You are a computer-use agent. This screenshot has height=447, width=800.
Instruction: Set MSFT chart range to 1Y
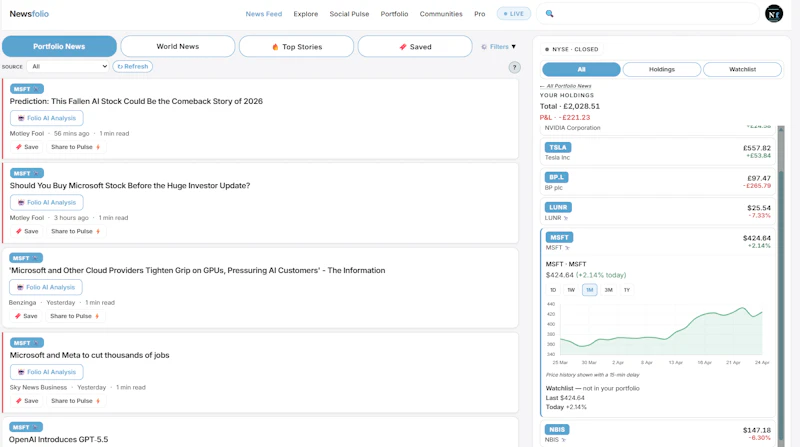click(x=627, y=290)
